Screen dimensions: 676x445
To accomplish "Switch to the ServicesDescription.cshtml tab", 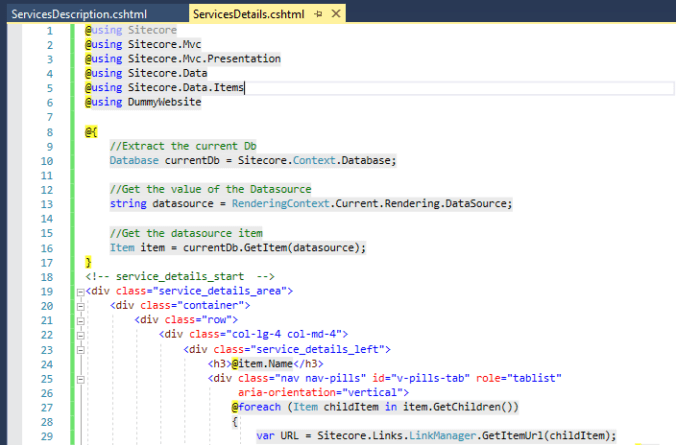I will pos(92,14).
